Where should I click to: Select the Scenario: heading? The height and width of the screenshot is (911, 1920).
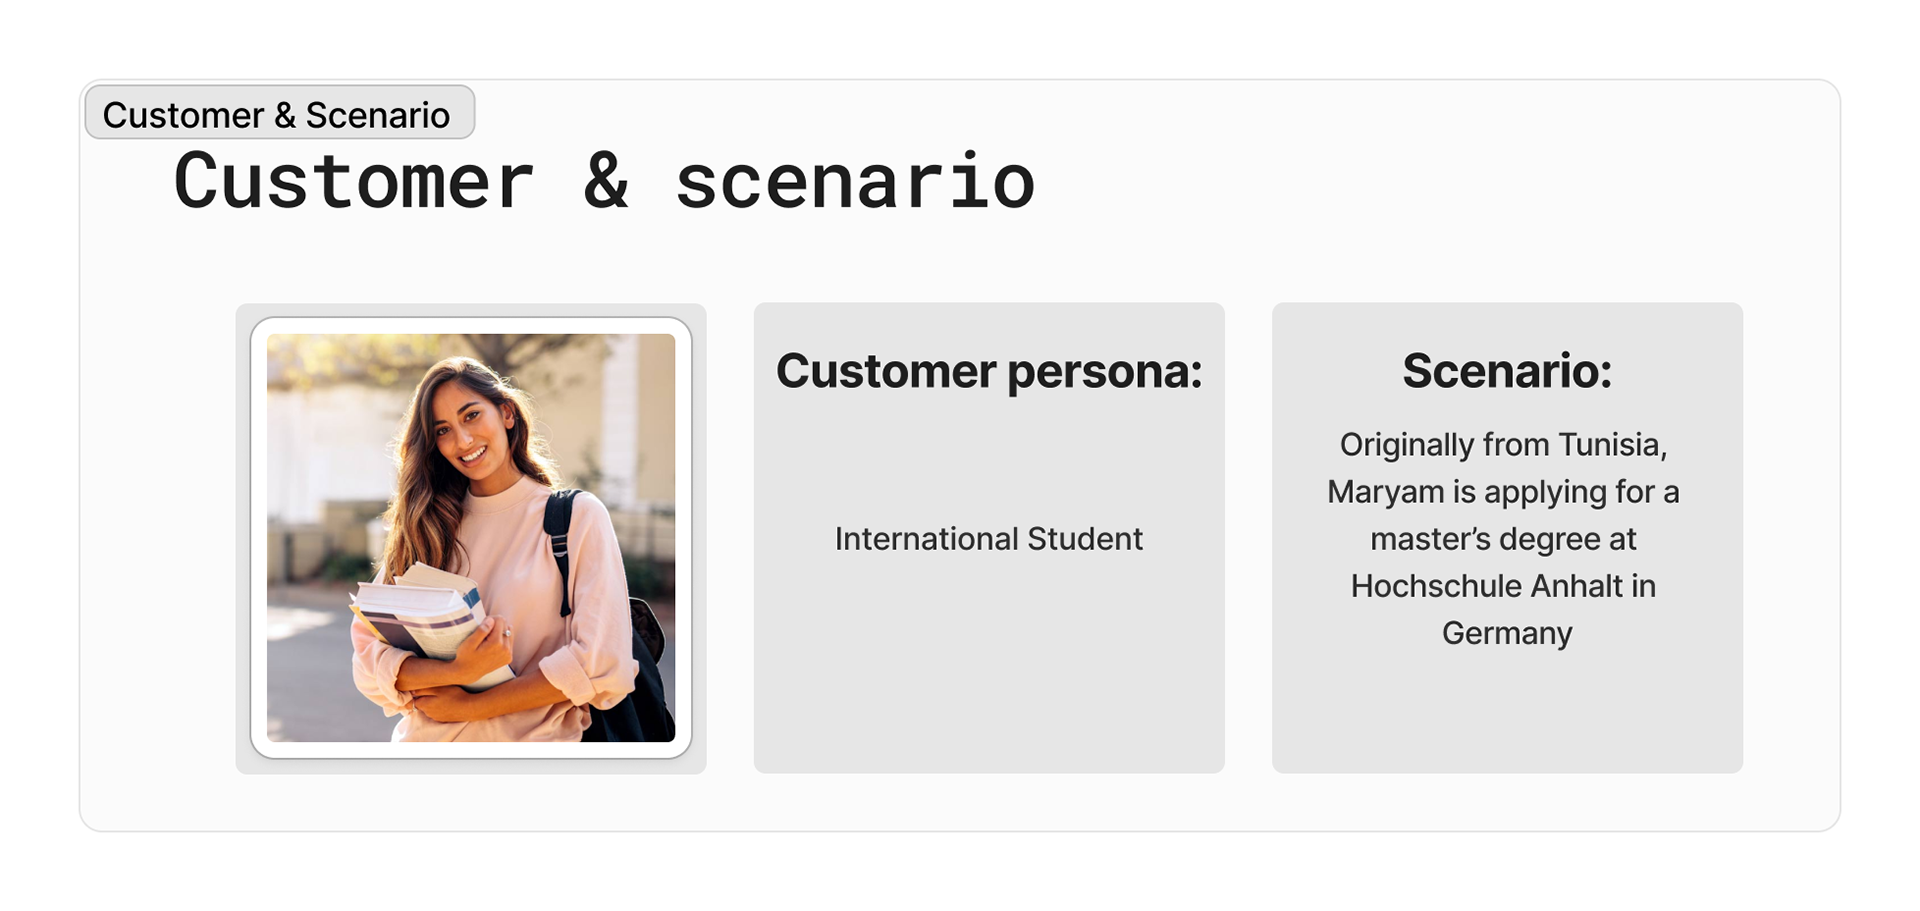pos(1507,371)
